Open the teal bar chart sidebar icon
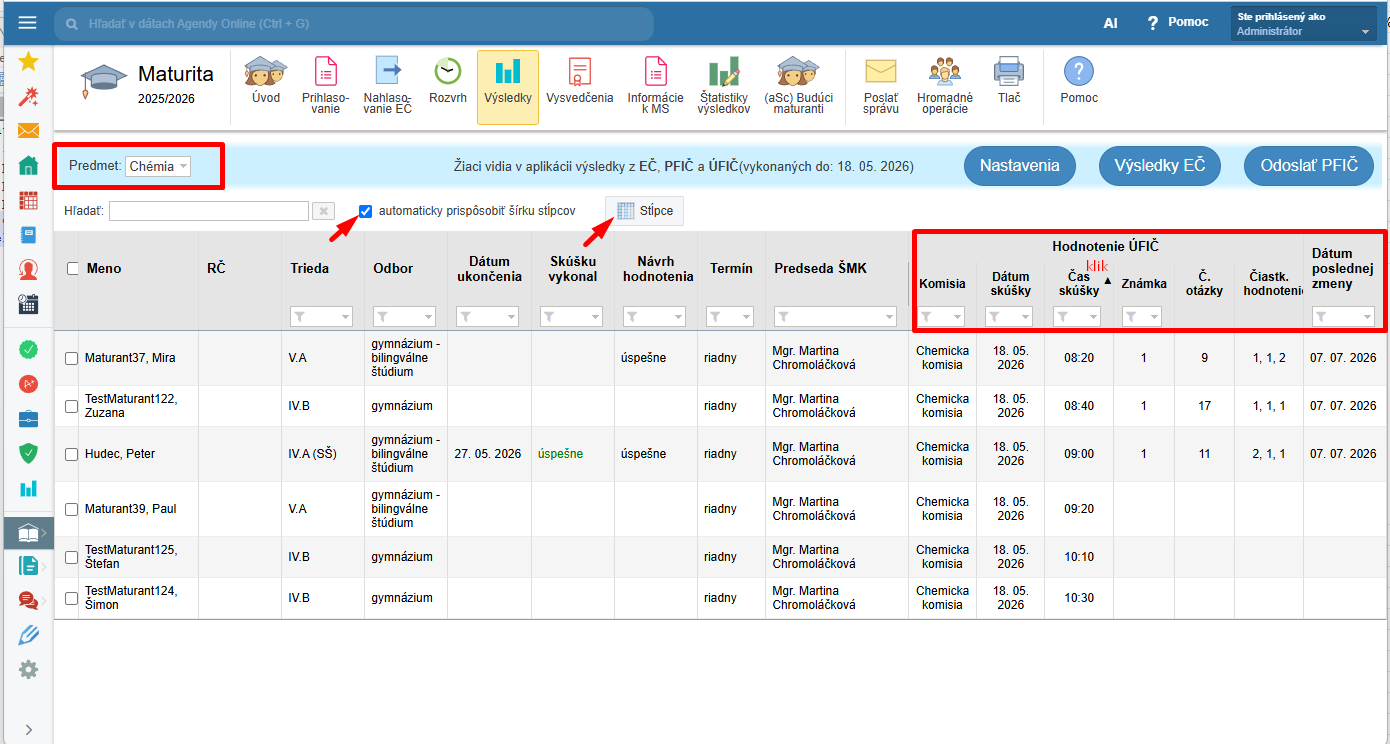 (28, 488)
